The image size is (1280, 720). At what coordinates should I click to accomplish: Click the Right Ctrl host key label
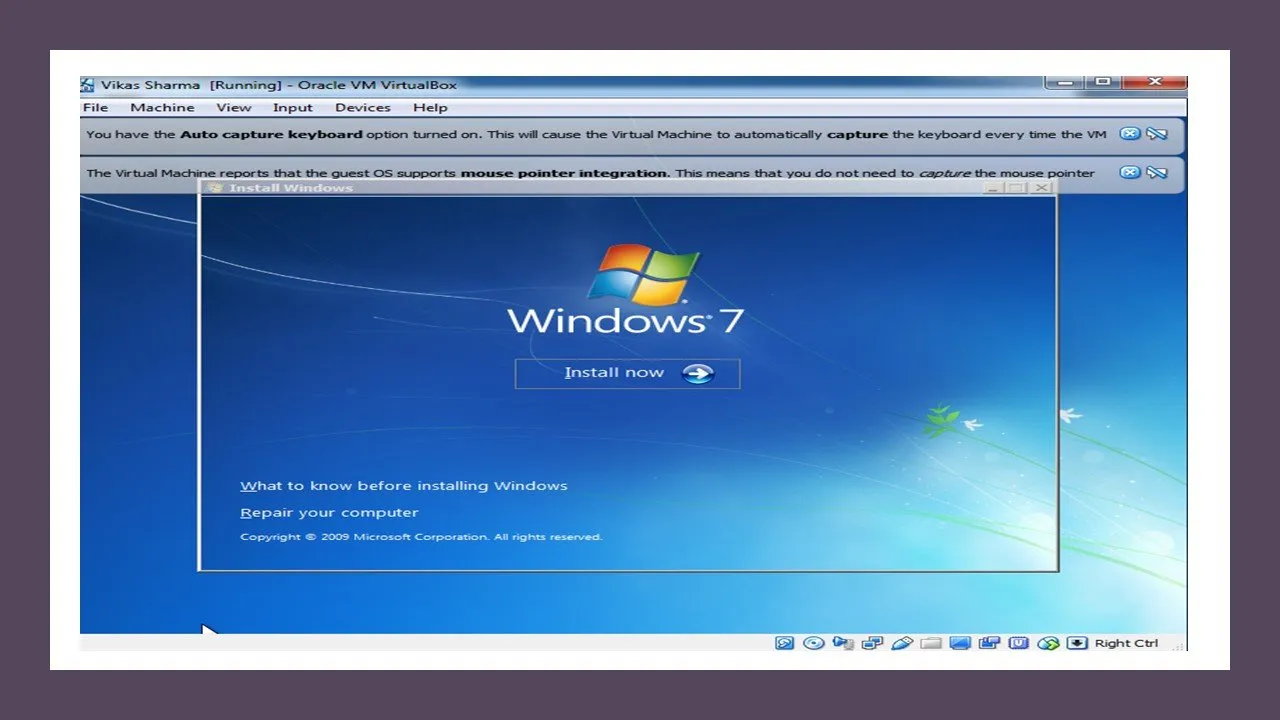point(1126,643)
